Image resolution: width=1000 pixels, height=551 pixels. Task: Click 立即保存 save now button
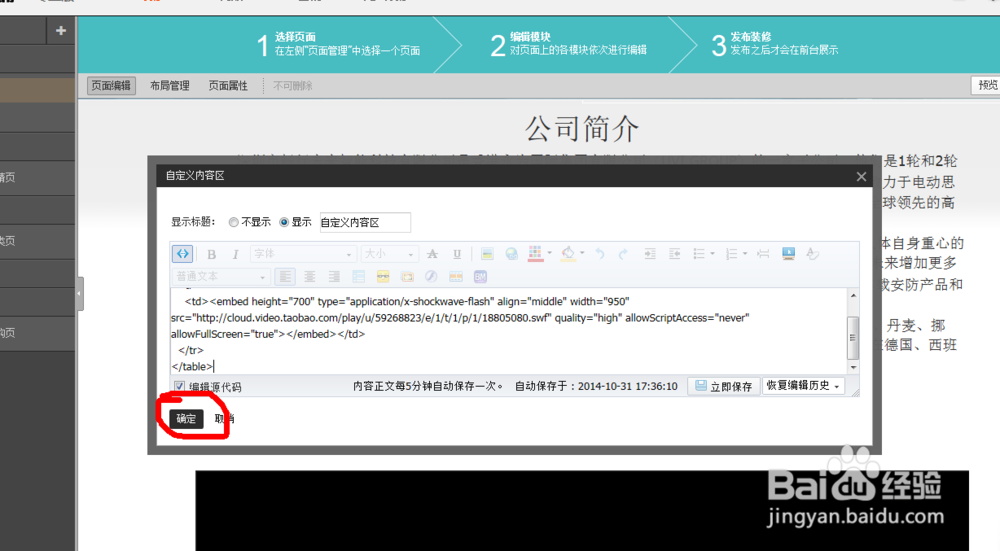point(724,386)
